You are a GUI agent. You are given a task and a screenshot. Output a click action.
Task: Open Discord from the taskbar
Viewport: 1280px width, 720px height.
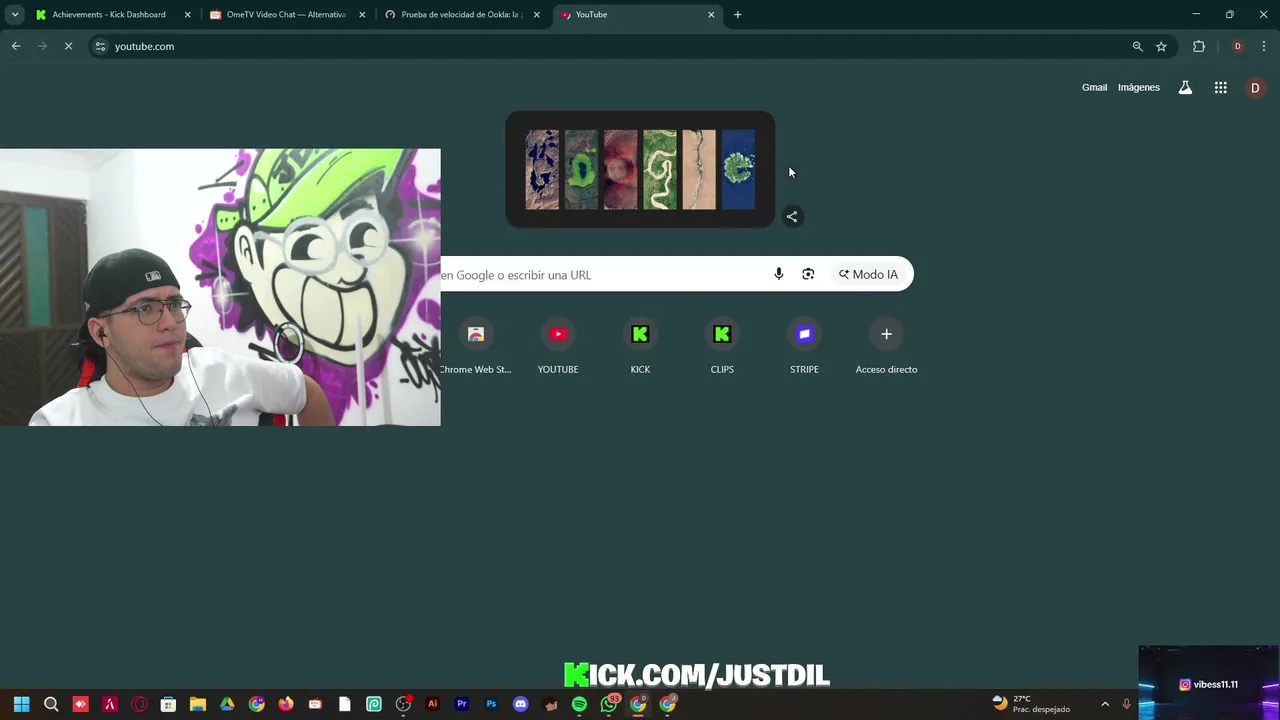click(x=520, y=704)
